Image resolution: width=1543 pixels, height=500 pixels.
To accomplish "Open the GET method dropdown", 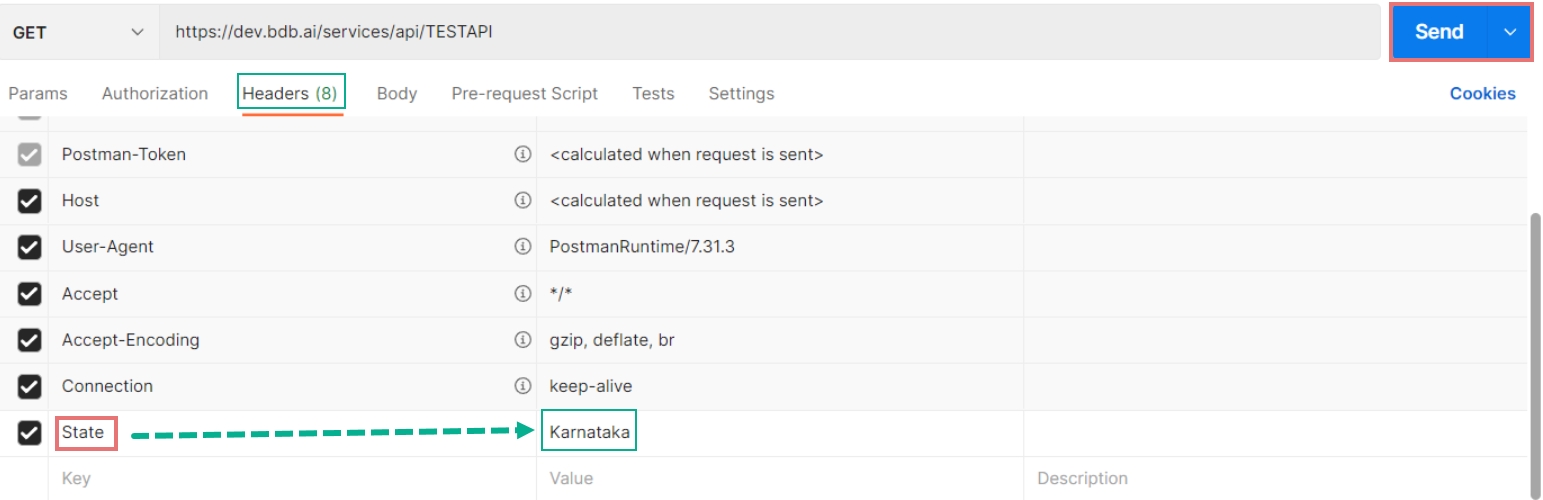I will pos(78,32).
